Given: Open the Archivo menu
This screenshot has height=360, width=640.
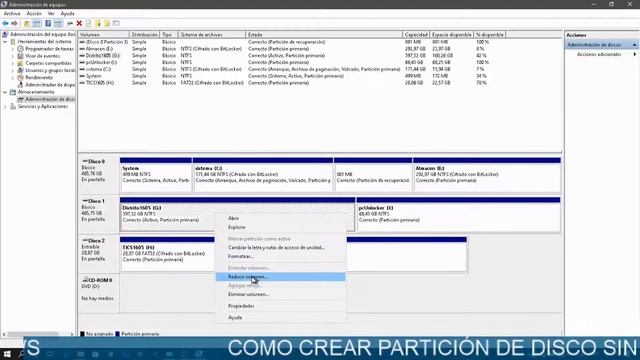Looking at the screenshot, I should [12, 13].
